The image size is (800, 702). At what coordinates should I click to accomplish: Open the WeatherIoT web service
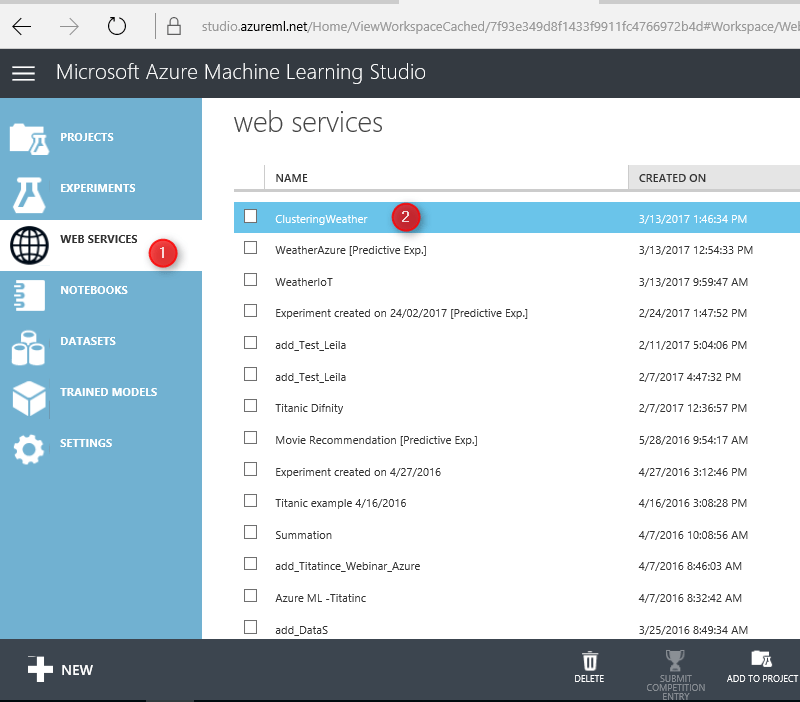coord(304,282)
